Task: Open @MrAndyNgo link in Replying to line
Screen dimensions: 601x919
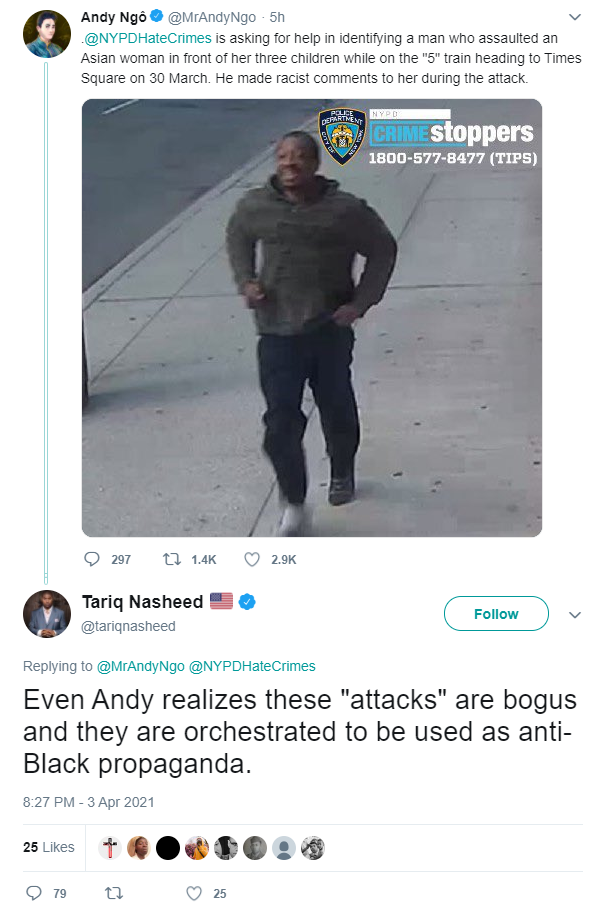Action: click(140, 666)
